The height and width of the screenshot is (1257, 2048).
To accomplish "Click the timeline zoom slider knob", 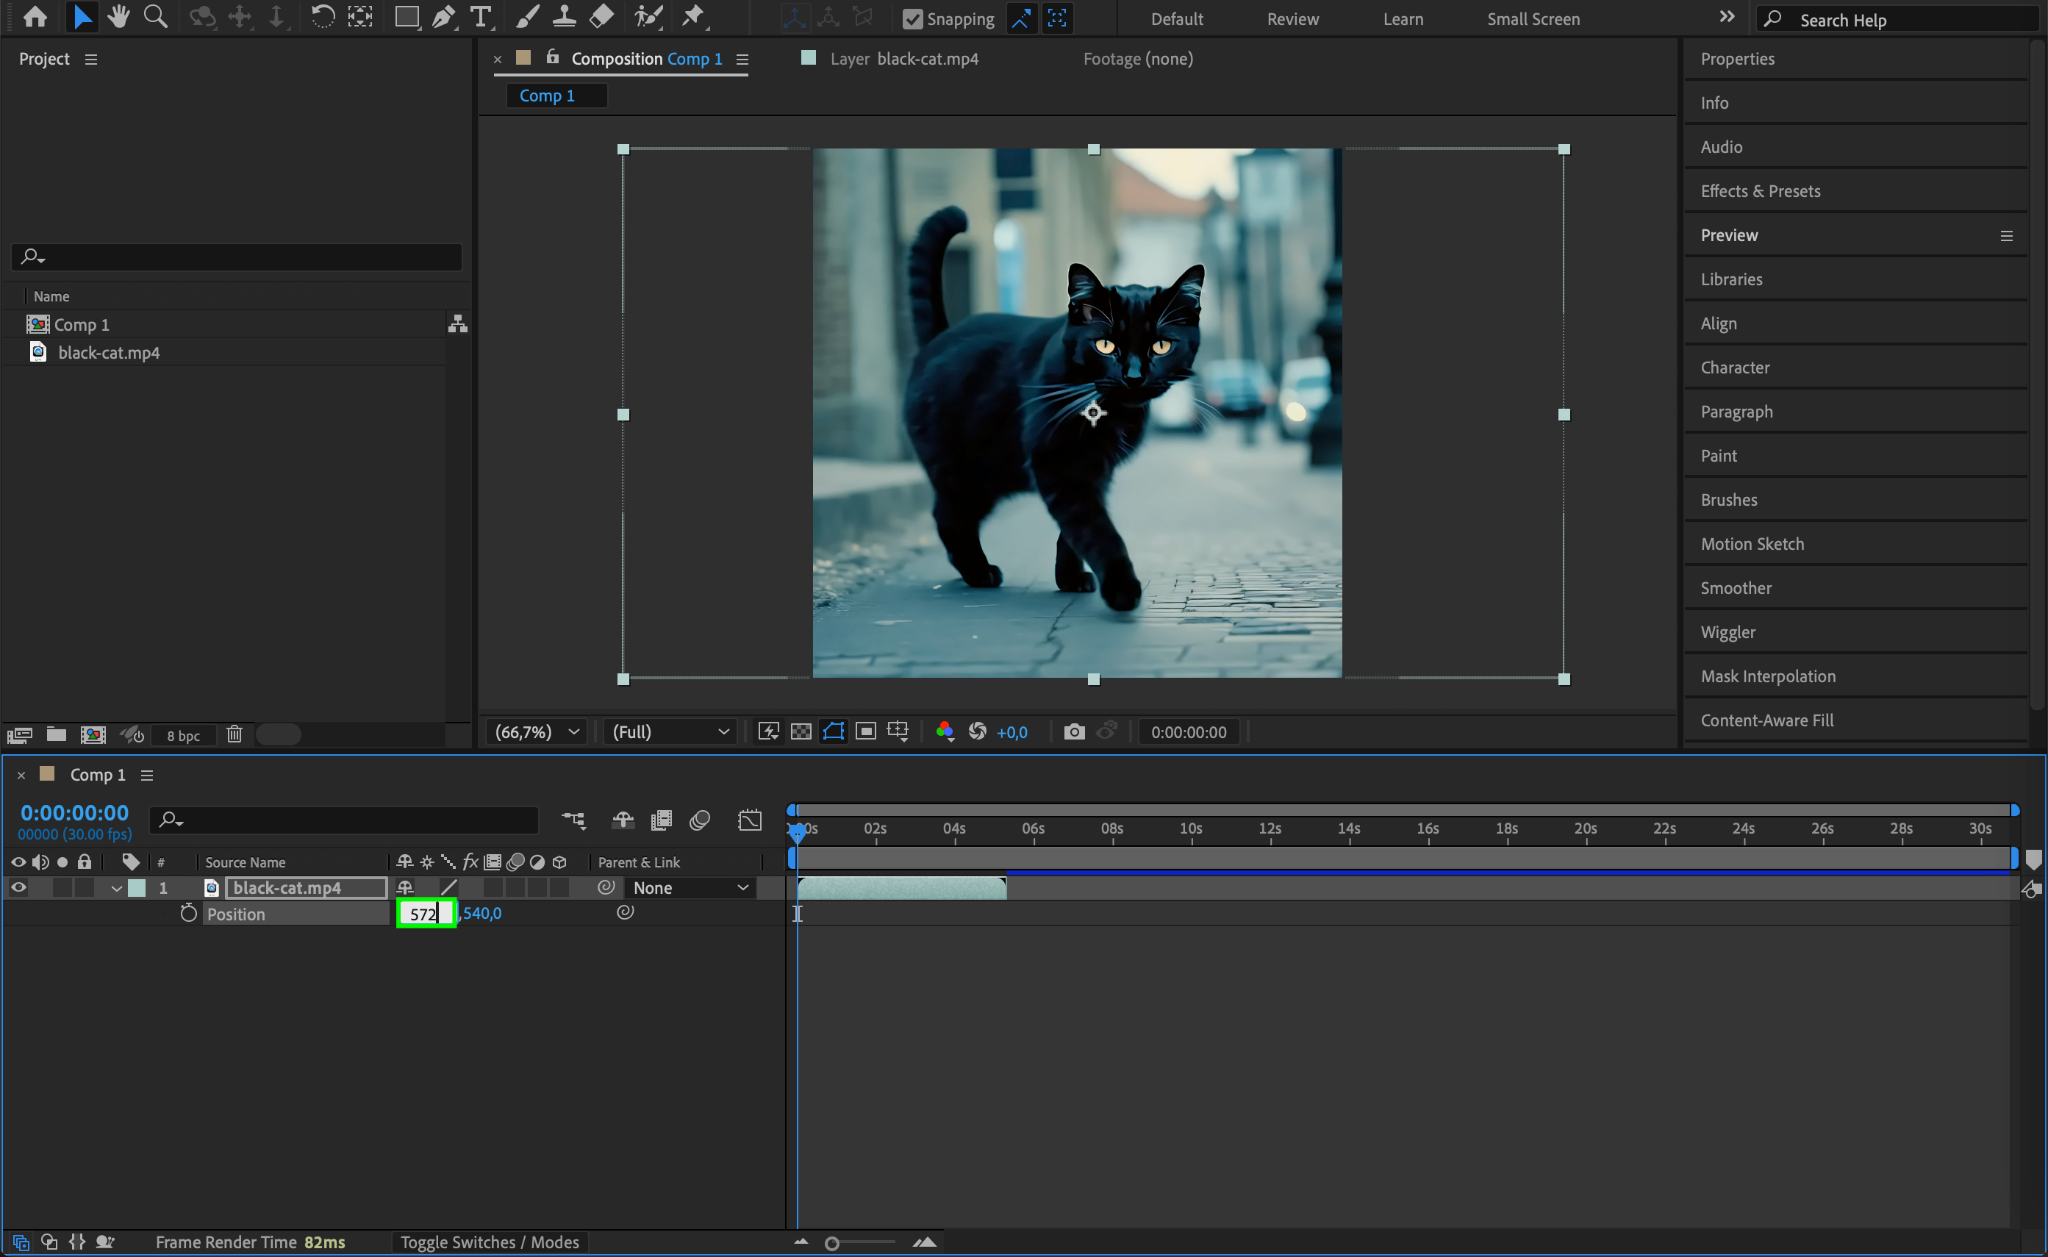I will tap(832, 1243).
